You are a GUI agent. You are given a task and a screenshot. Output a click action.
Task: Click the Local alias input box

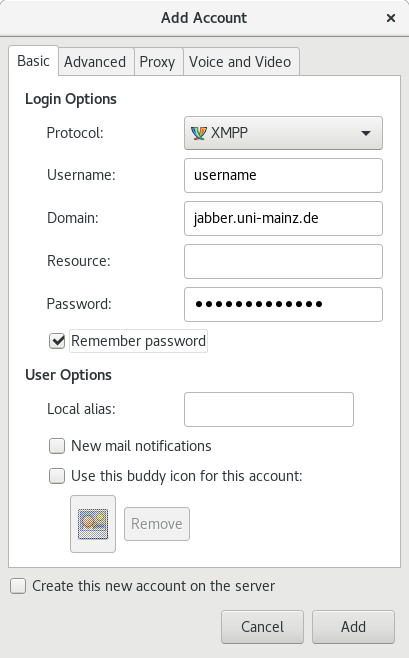tap(269, 409)
